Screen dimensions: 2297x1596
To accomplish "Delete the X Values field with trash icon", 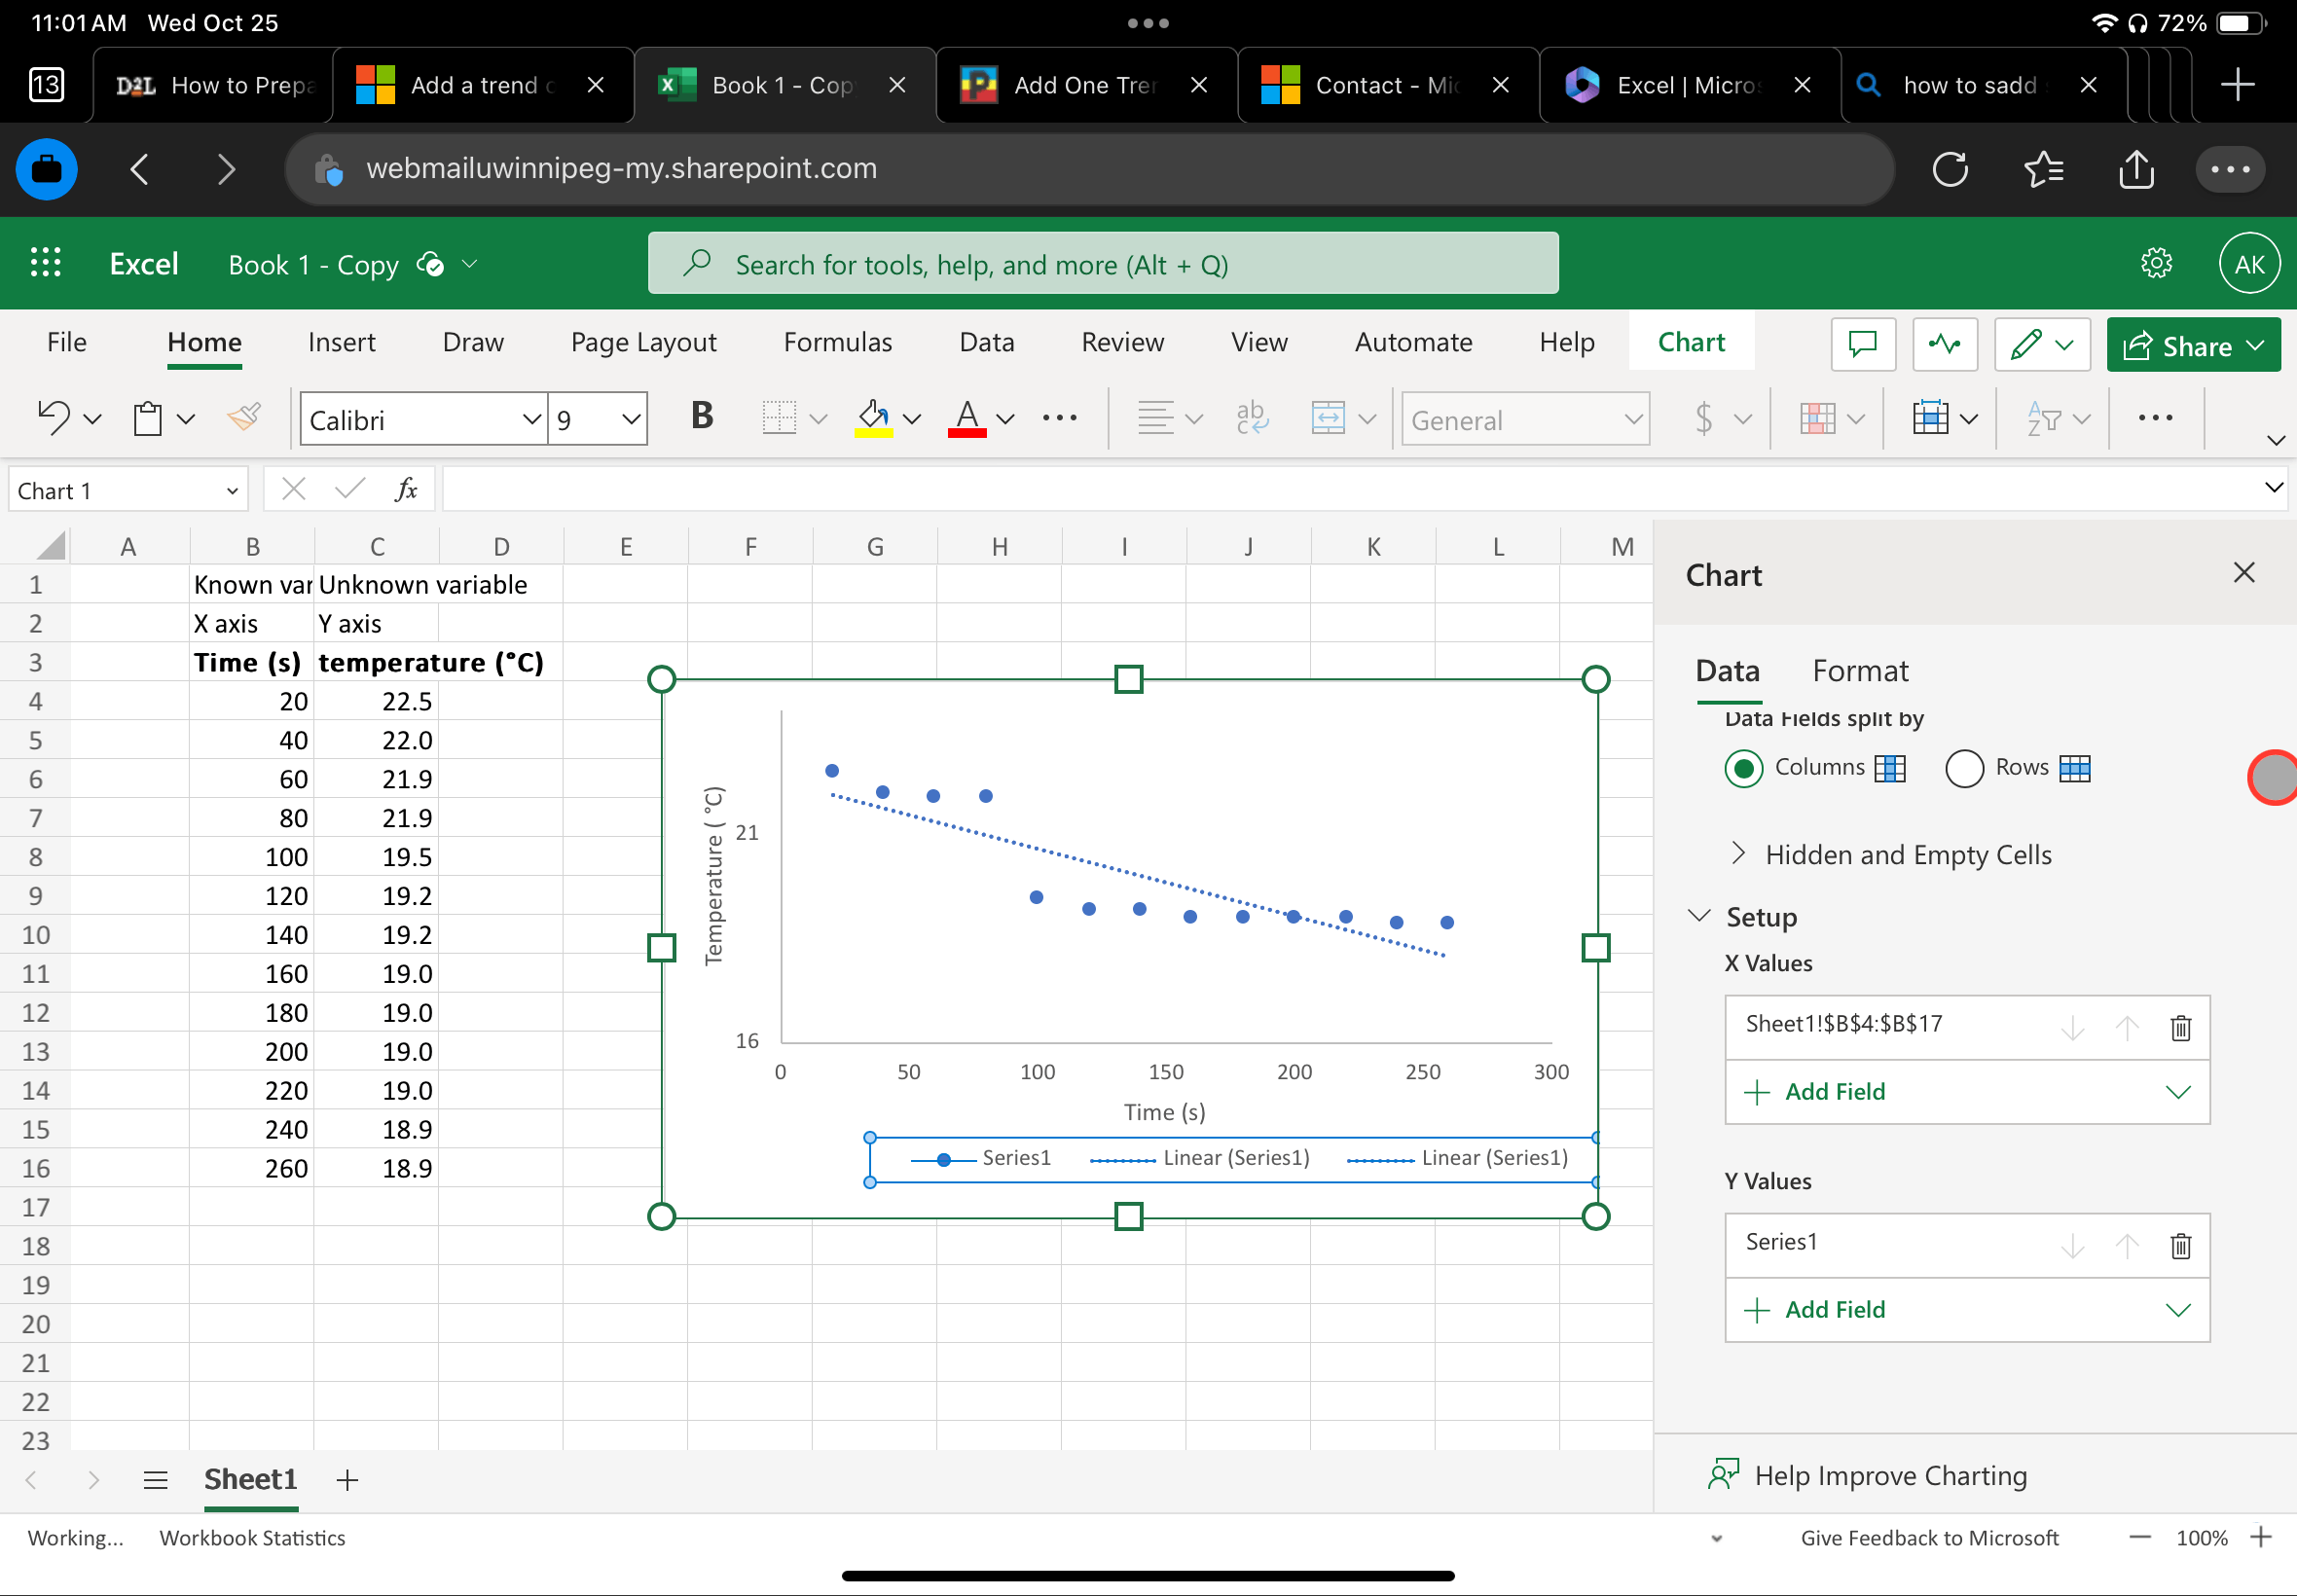I will pos(2181,1028).
